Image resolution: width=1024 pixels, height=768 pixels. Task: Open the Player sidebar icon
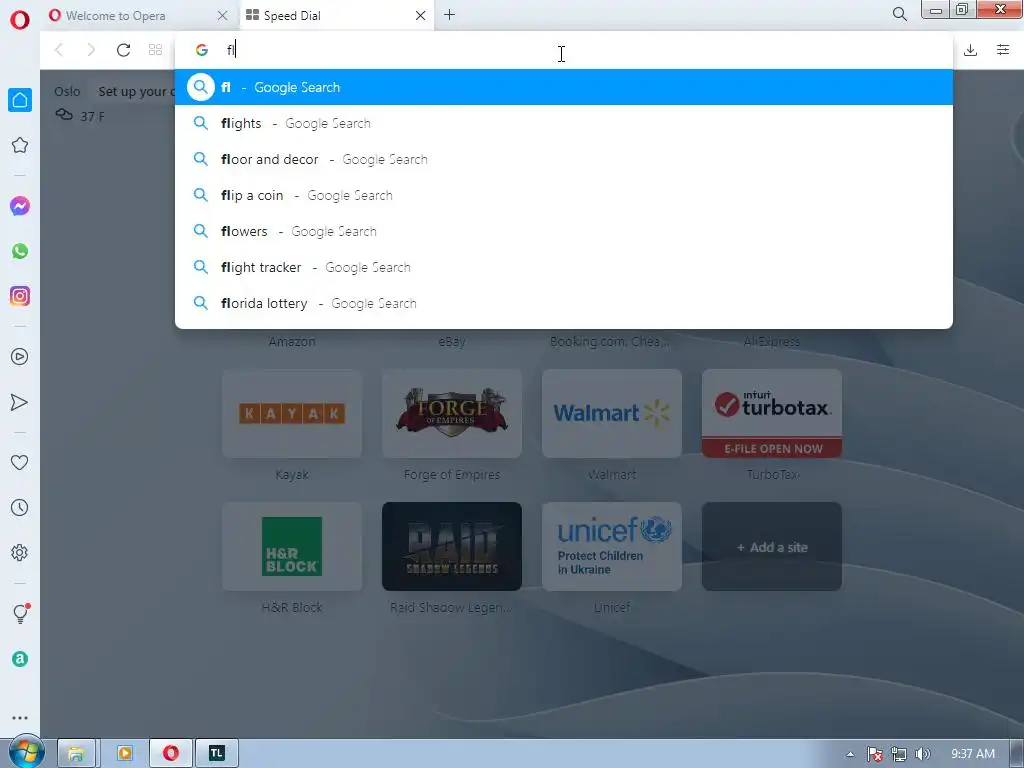pyautogui.click(x=20, y=357)
